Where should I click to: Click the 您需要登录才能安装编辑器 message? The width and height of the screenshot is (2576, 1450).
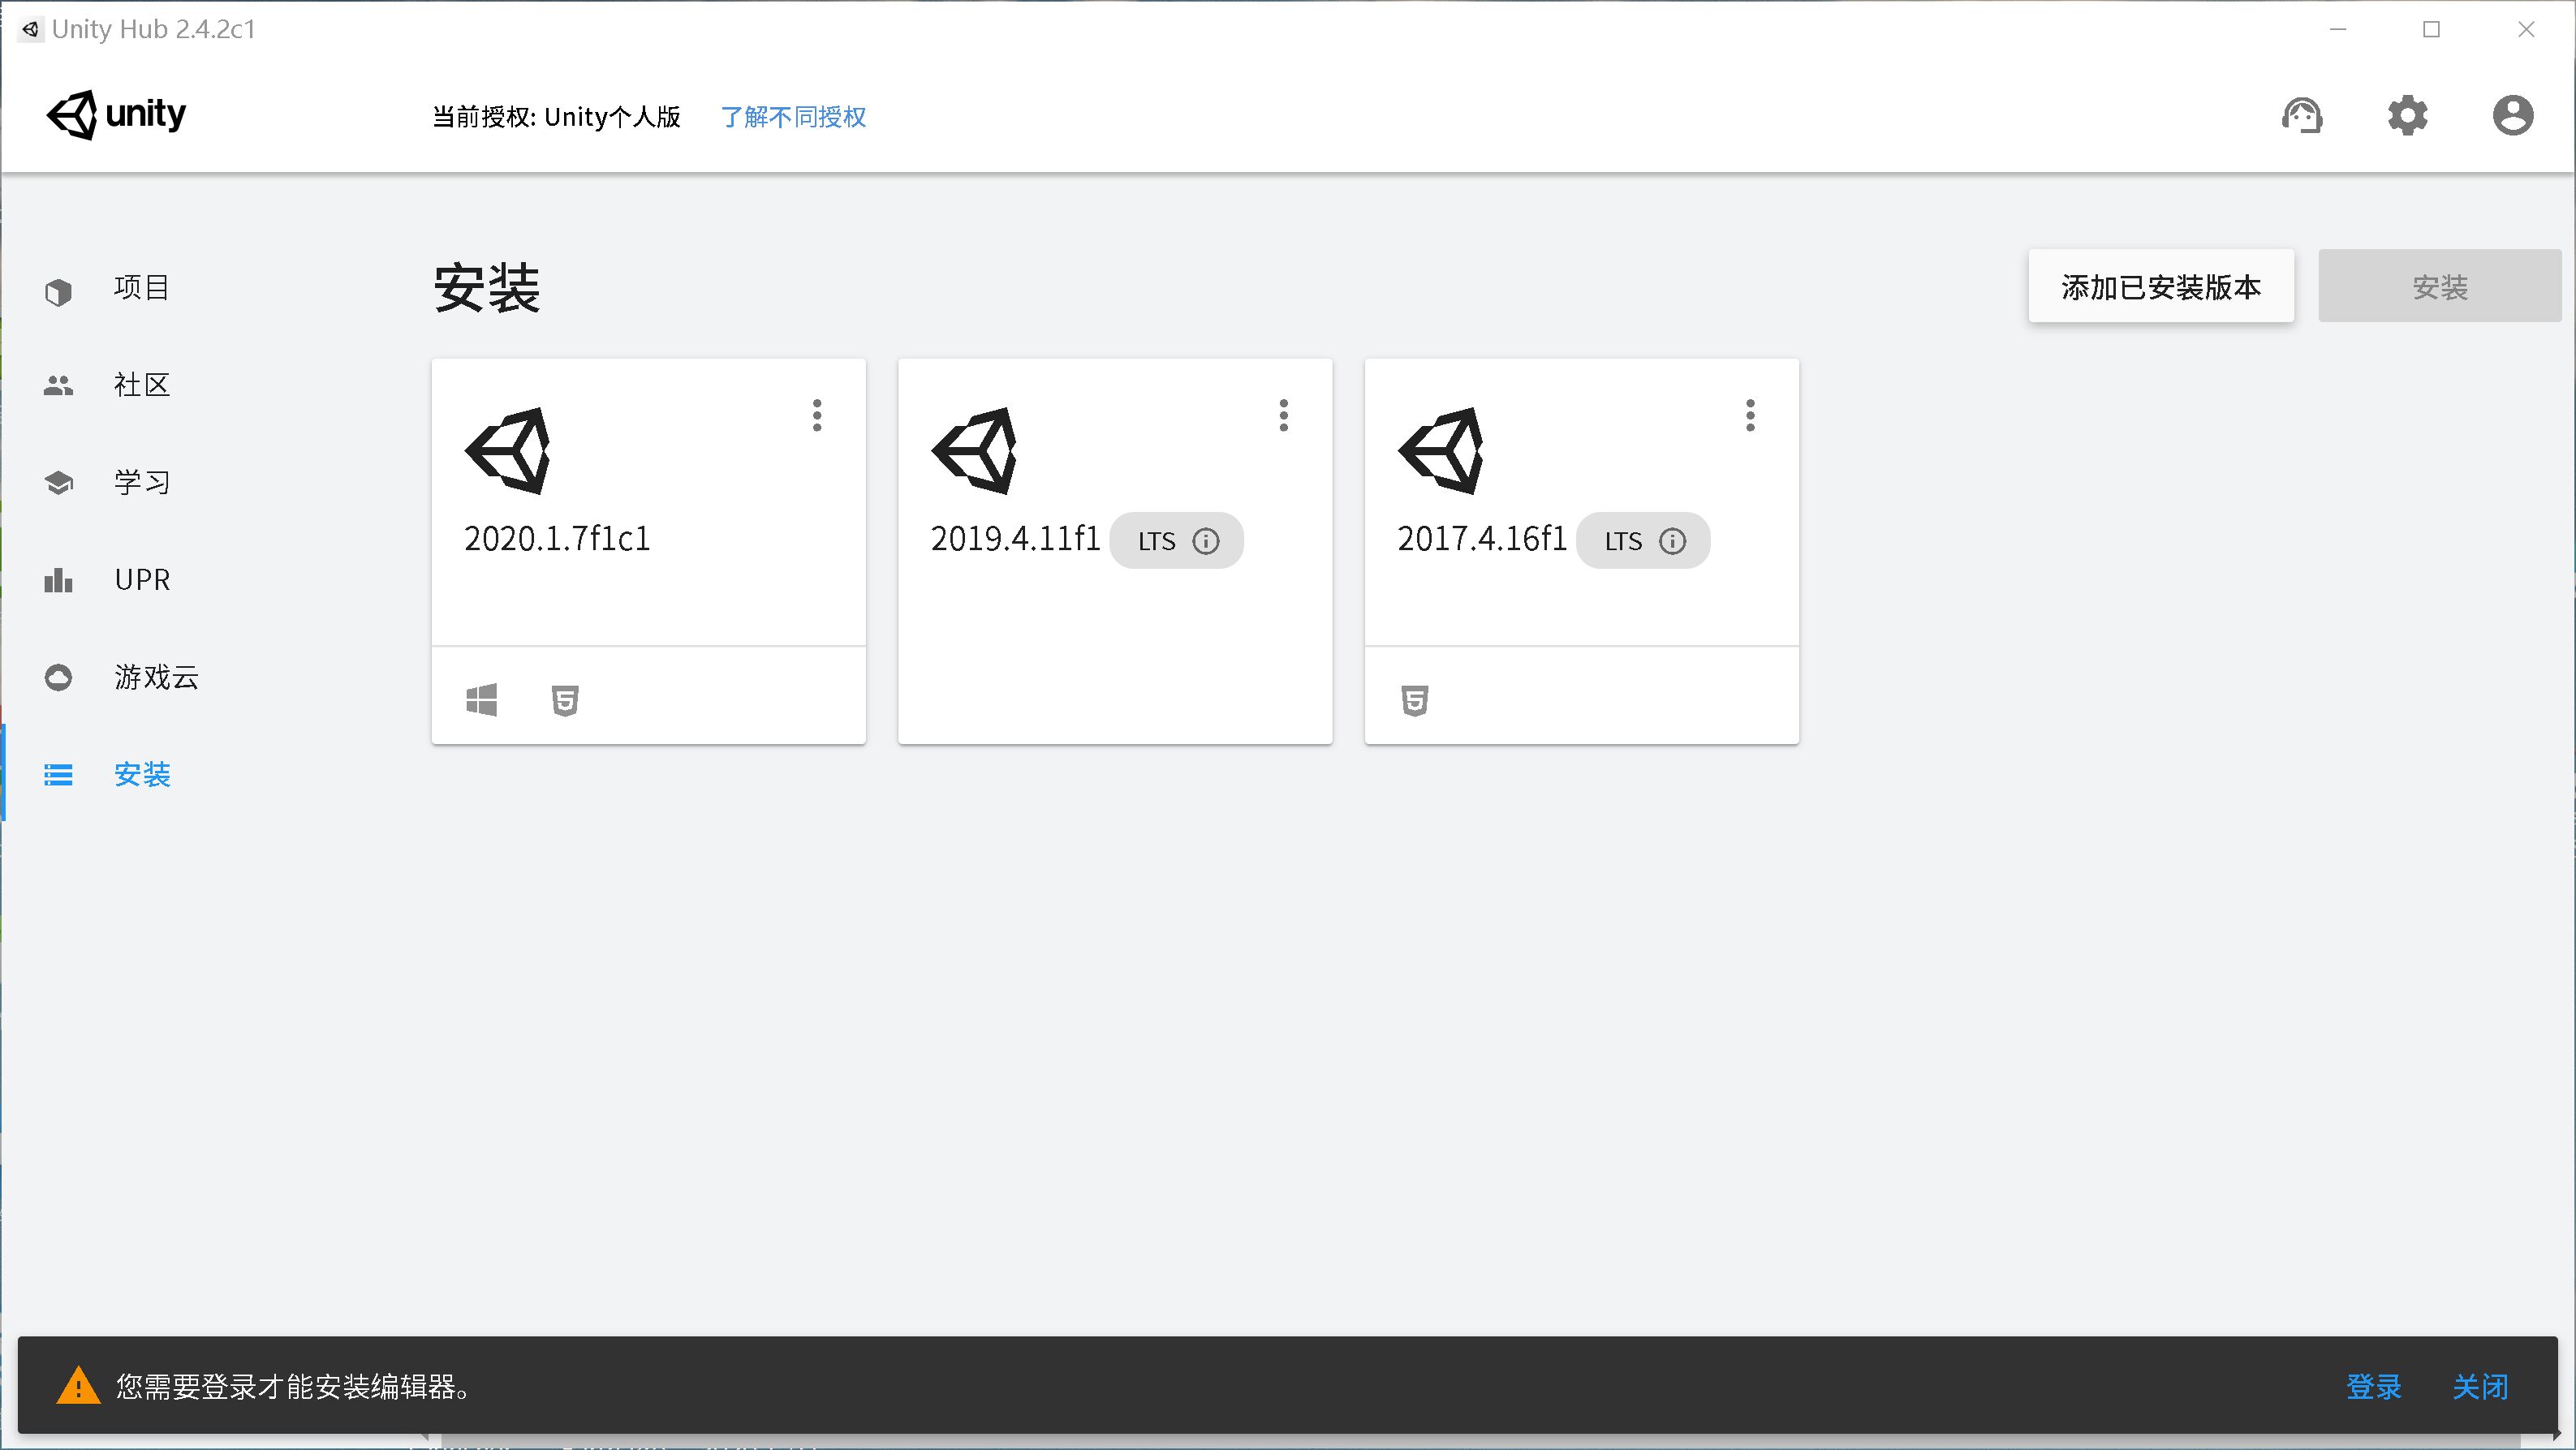294,1387
